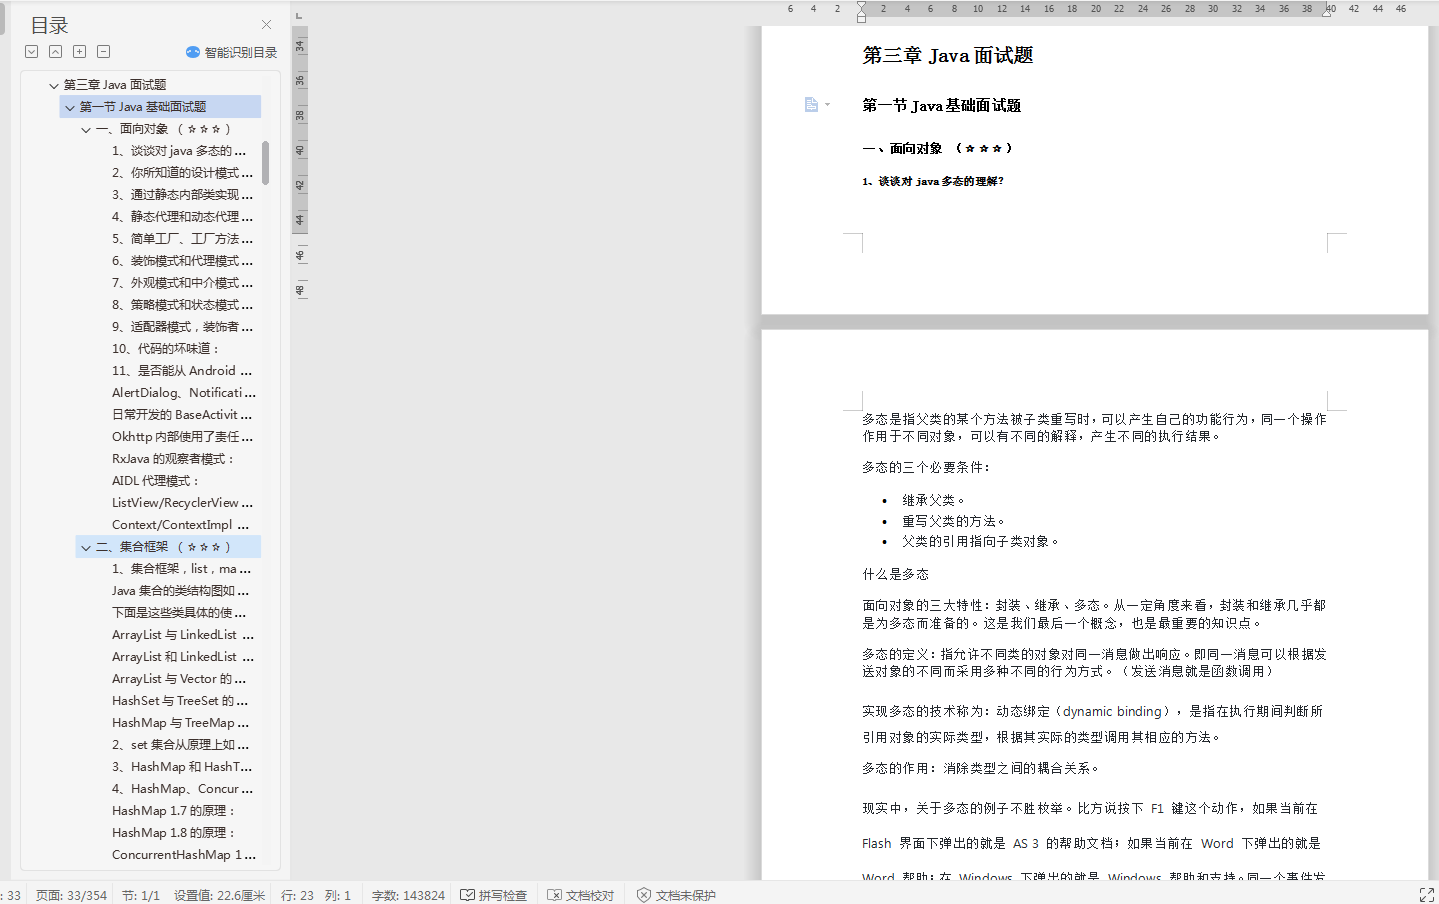Click the right indent marker on horizontal ruler

1328,11
